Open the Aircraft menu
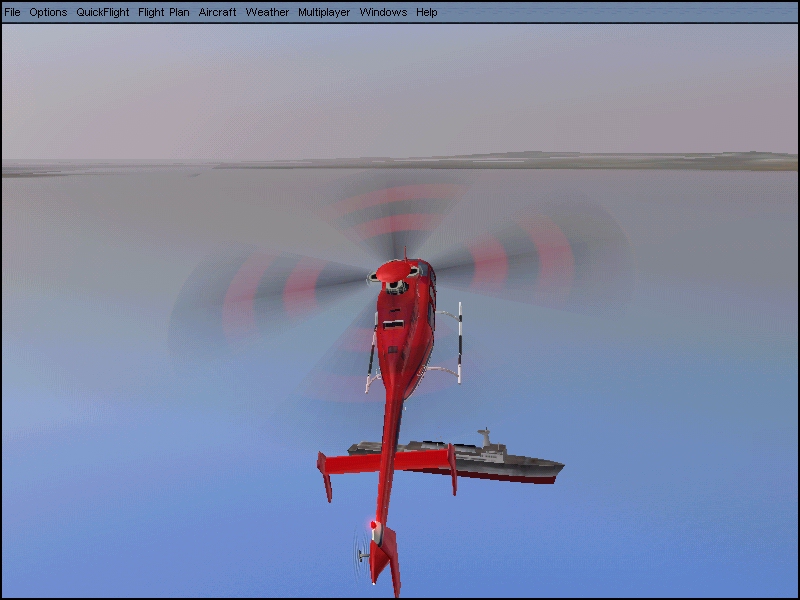This screenshot has height=600, width=800. click(x=217, y=12)
